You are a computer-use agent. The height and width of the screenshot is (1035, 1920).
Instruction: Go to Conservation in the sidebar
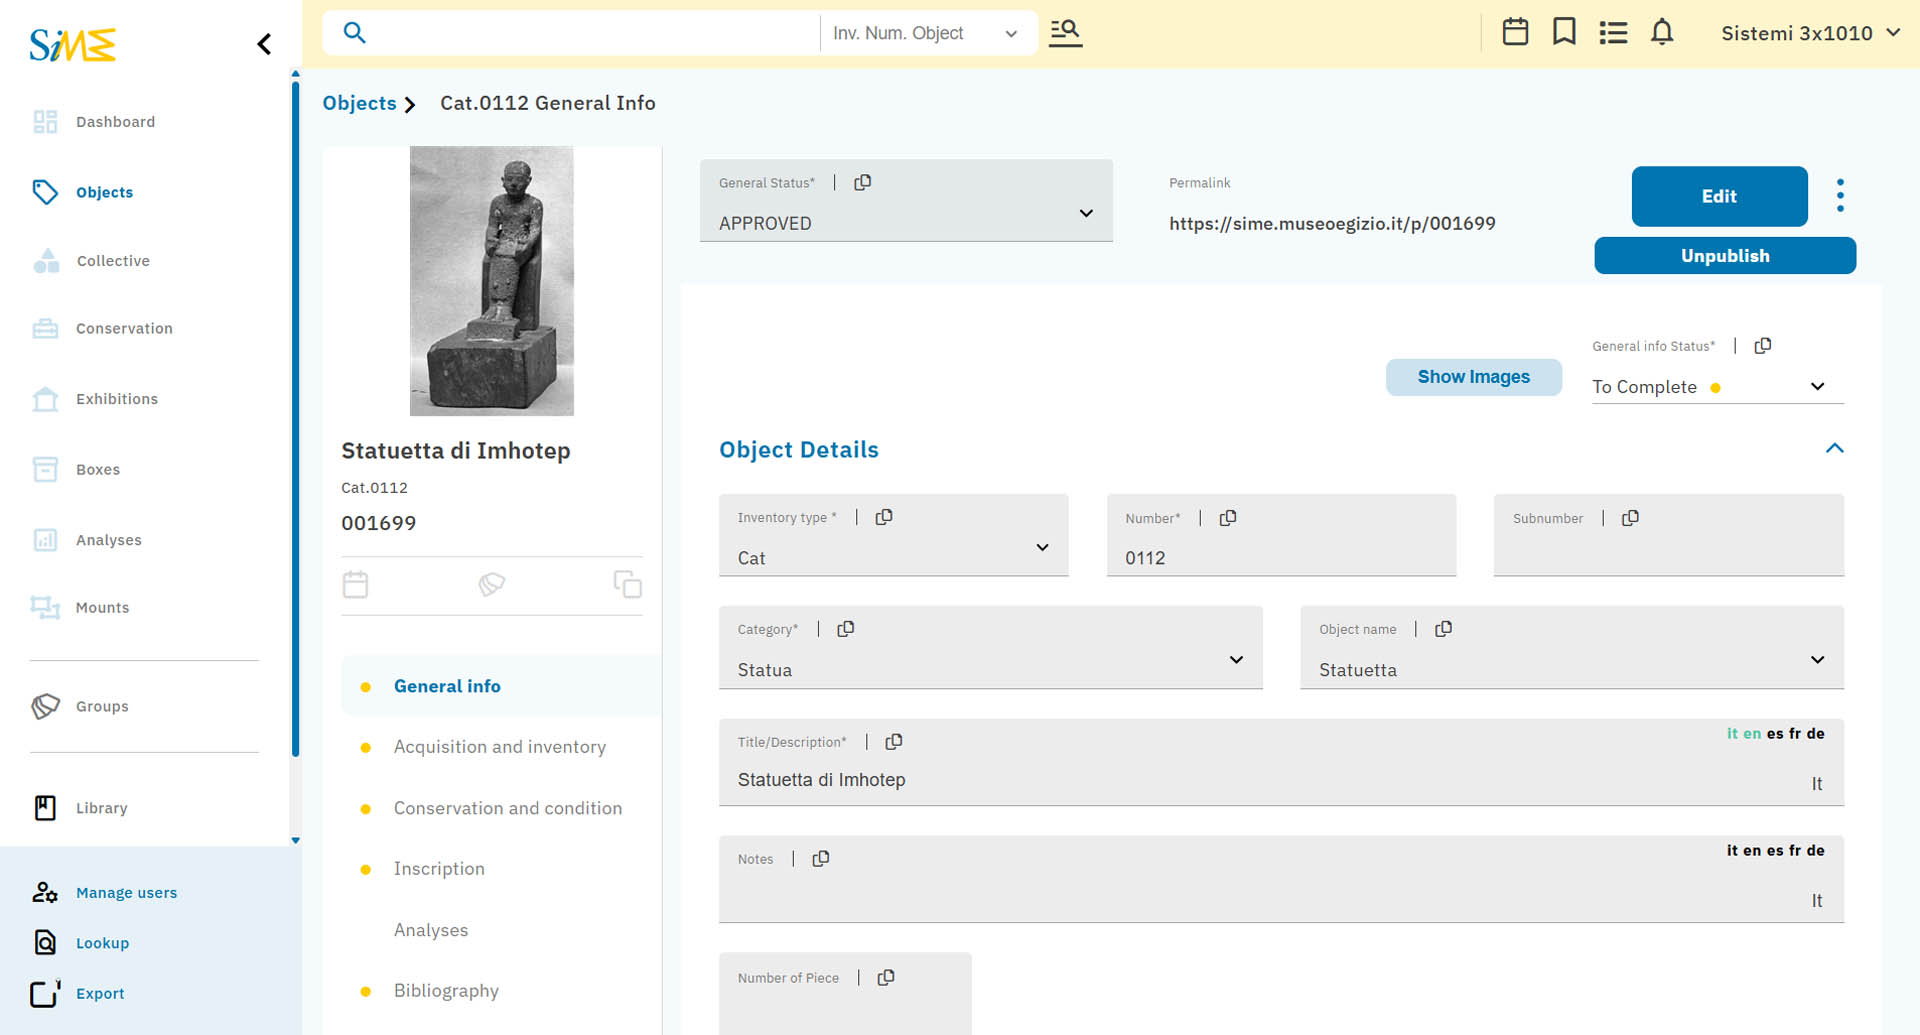click(124, 329)
